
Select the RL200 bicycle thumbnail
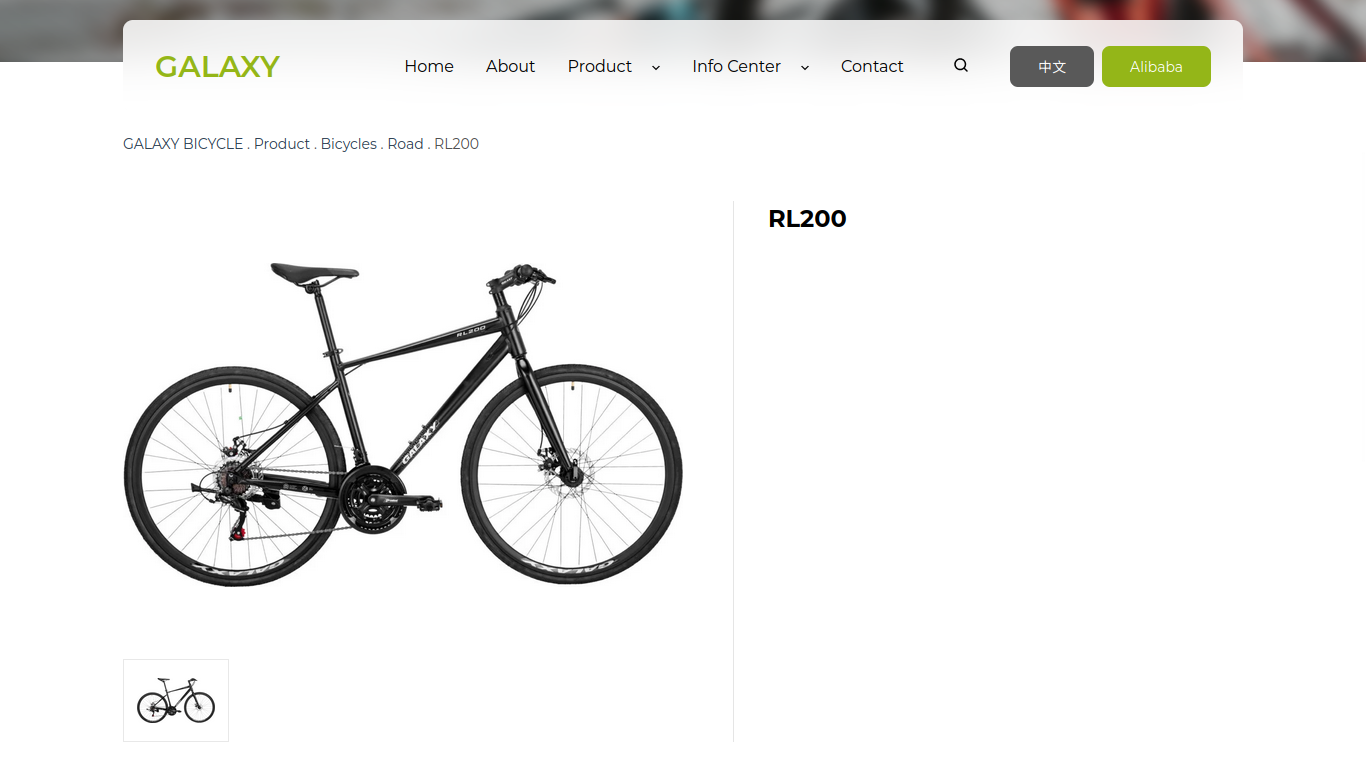click(176, 700)
